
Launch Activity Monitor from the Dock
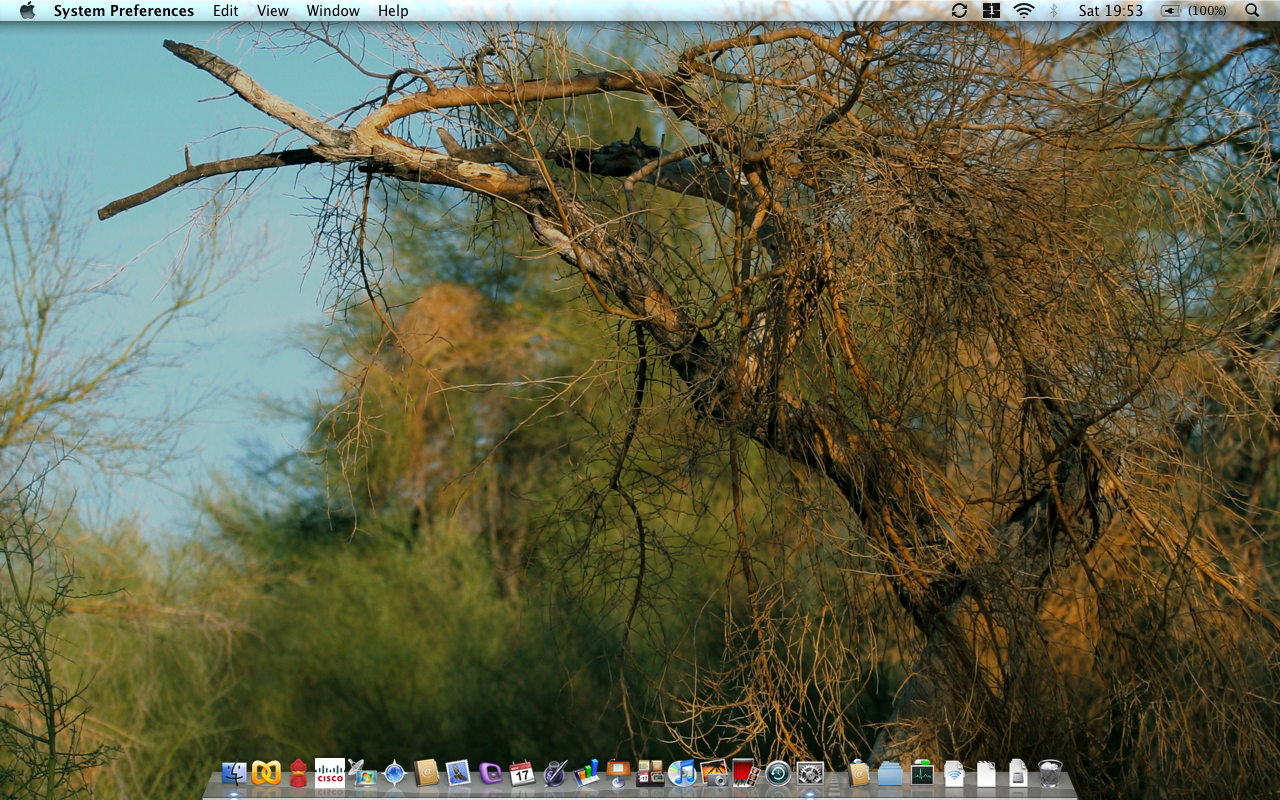coord(922,773)
